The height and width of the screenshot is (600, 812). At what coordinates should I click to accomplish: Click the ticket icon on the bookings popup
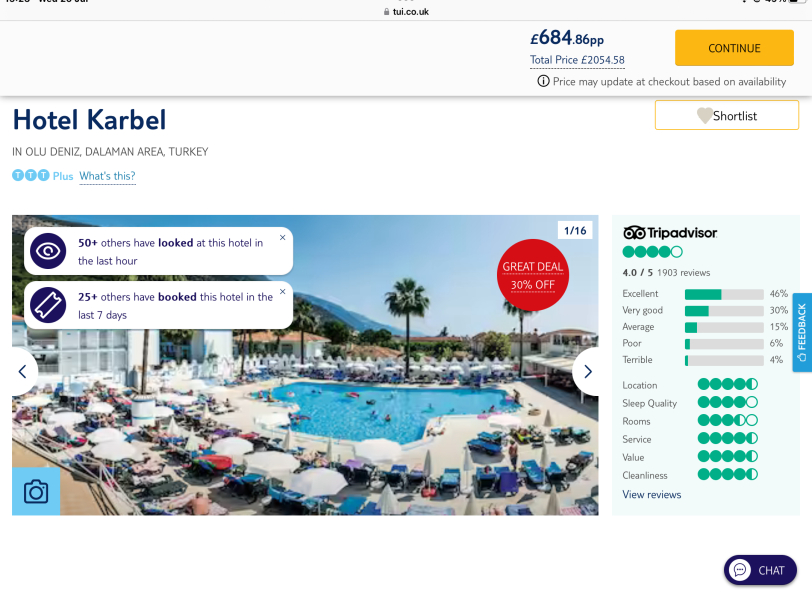click(x=47, y=304)
